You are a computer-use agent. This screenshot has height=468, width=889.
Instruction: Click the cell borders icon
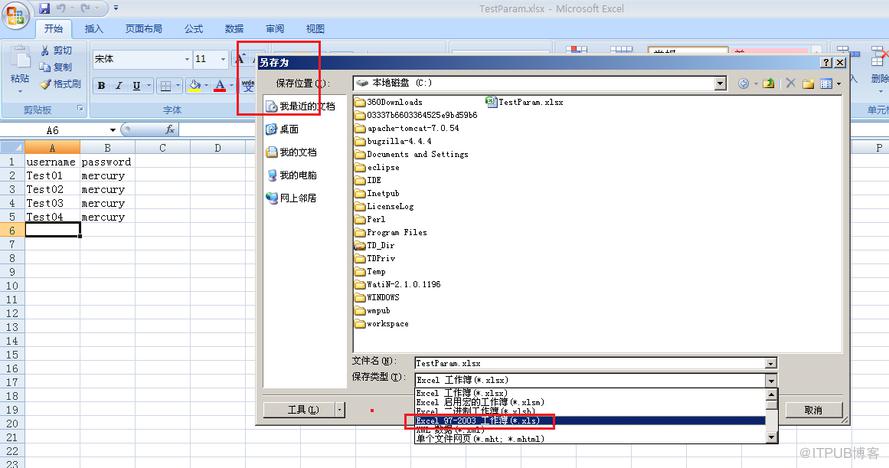pos(166,86)
